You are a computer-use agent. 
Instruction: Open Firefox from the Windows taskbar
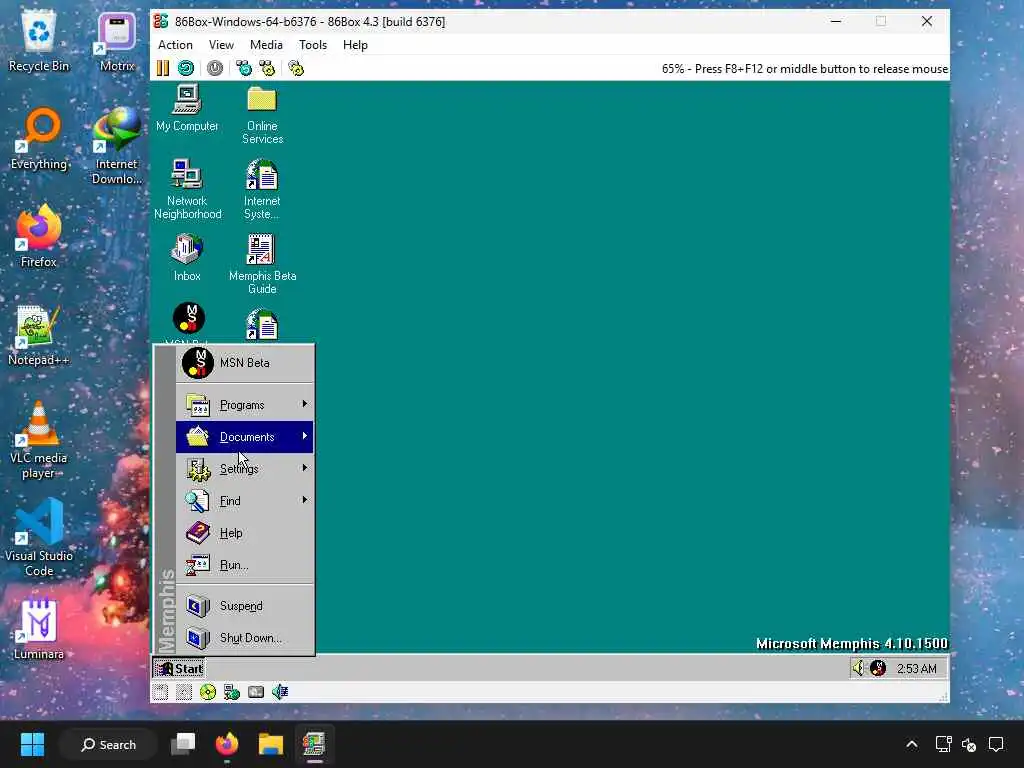click(x=227, y=744)
